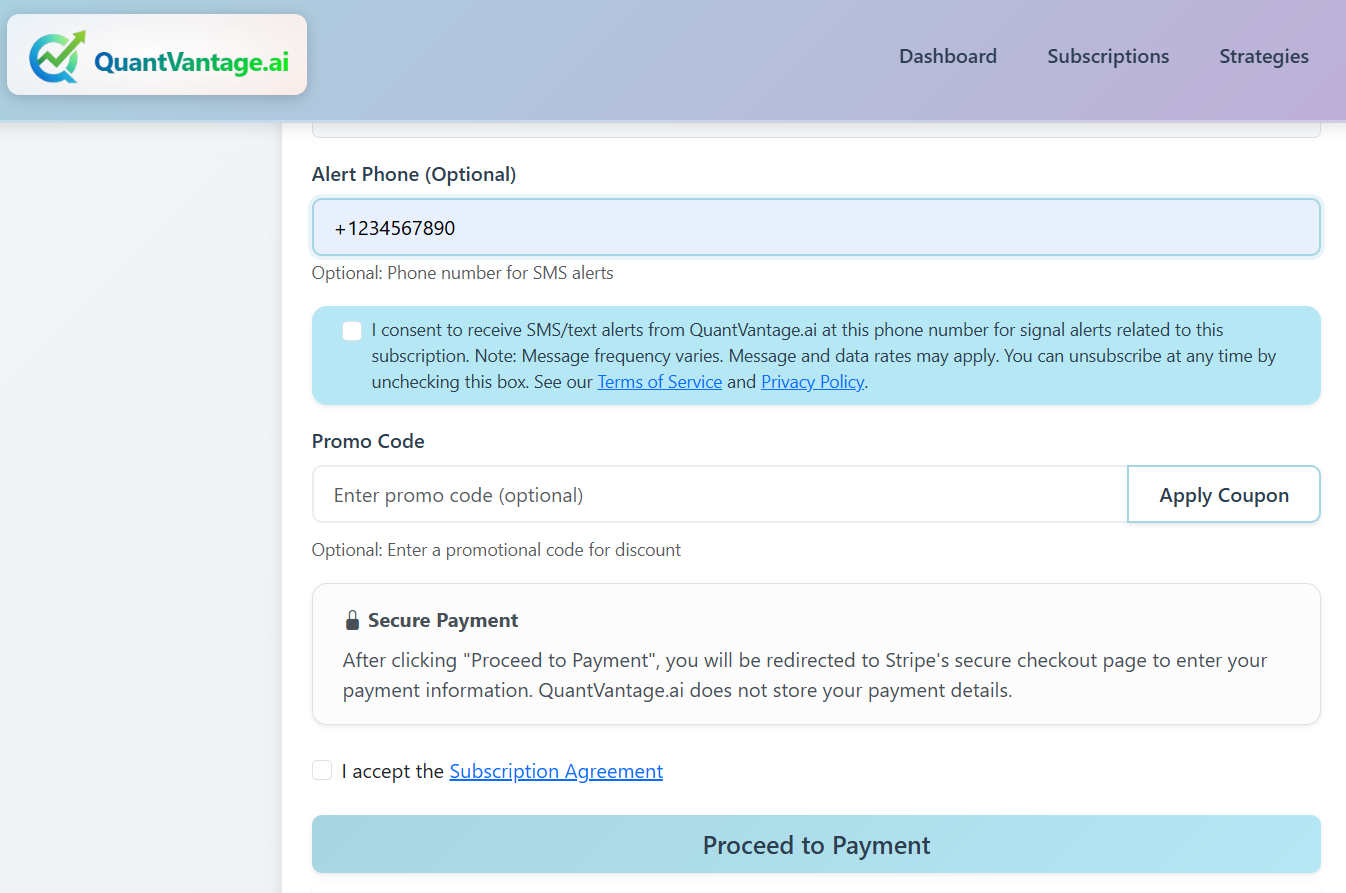Click inside the promo code input field
The image size is (1346, 893).
coord(700,493)
